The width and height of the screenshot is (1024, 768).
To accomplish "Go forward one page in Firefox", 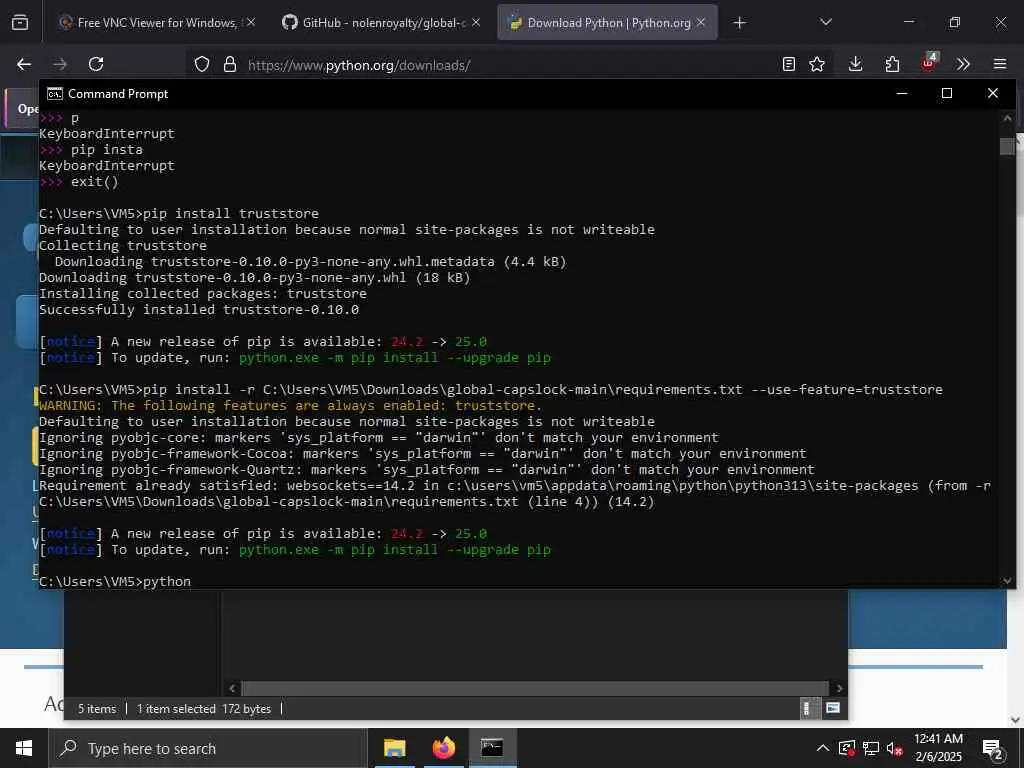I will (60, 64).
